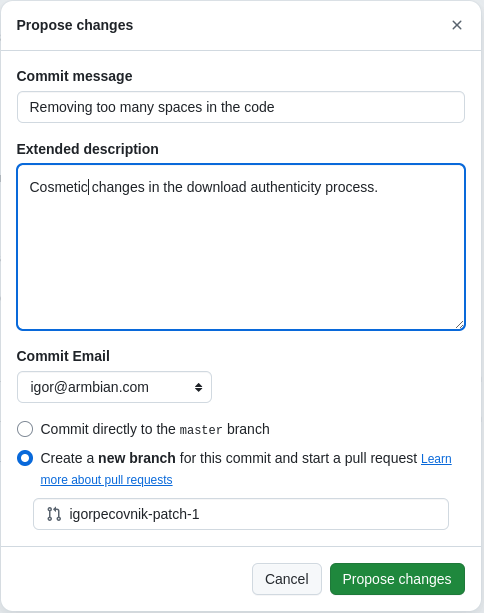Close the Propose changes dialog
This screenshot has width=484, height=613.
click(x=457, y=25)
